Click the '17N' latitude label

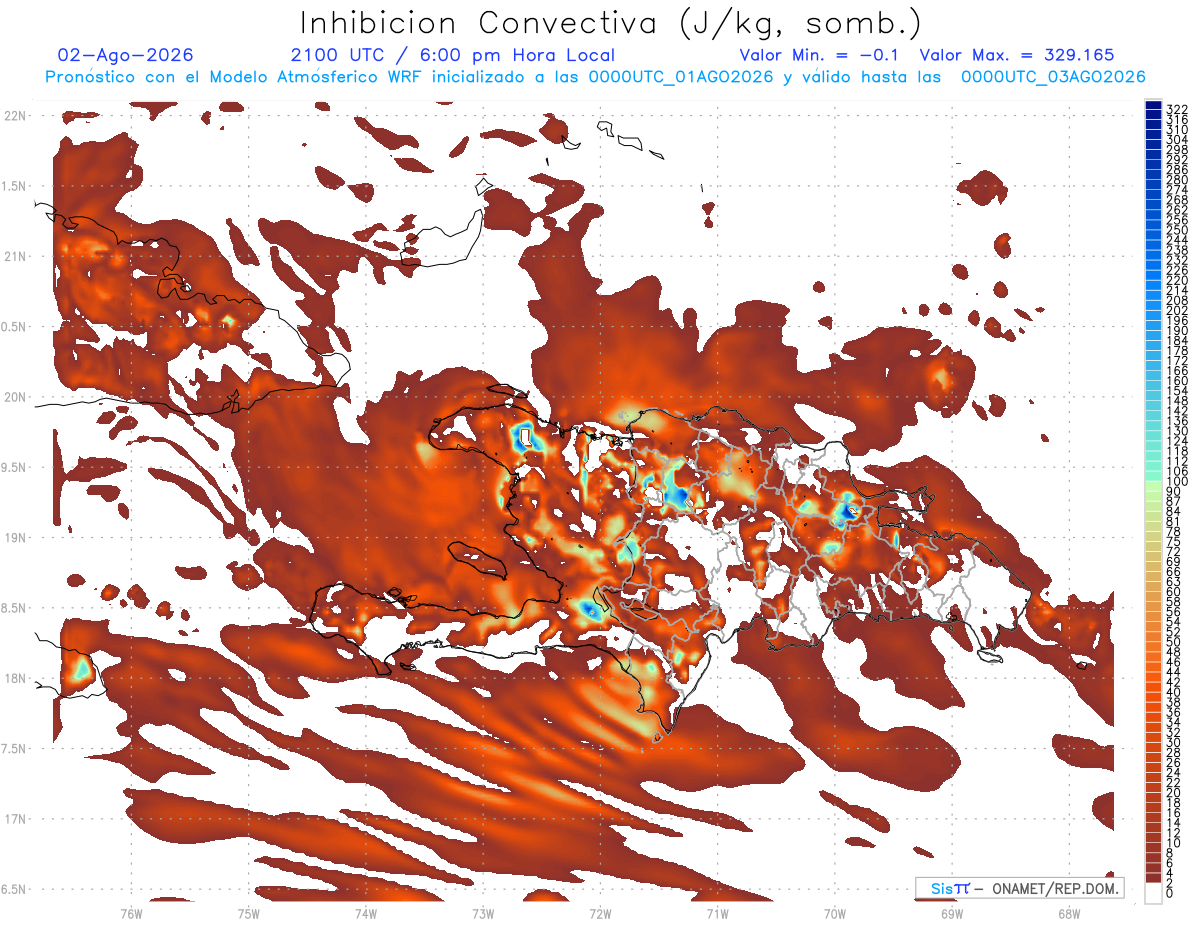pos(14,819)
